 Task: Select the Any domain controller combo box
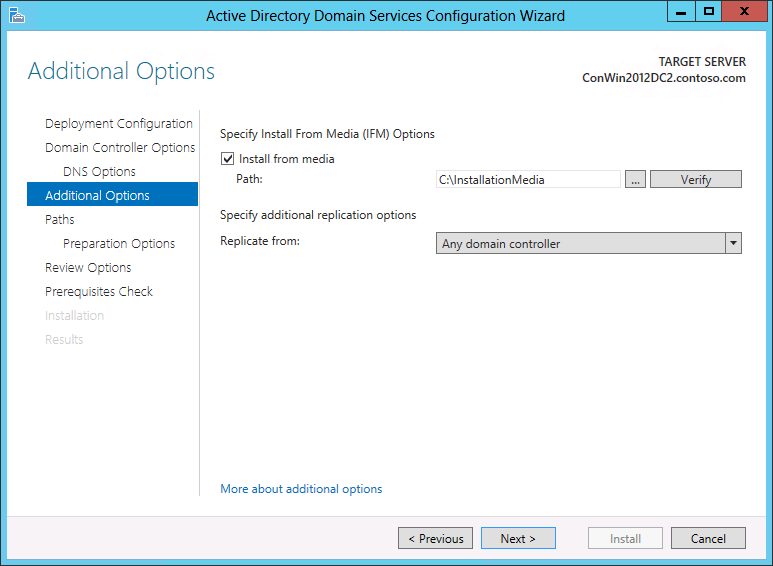coord(589,243)
